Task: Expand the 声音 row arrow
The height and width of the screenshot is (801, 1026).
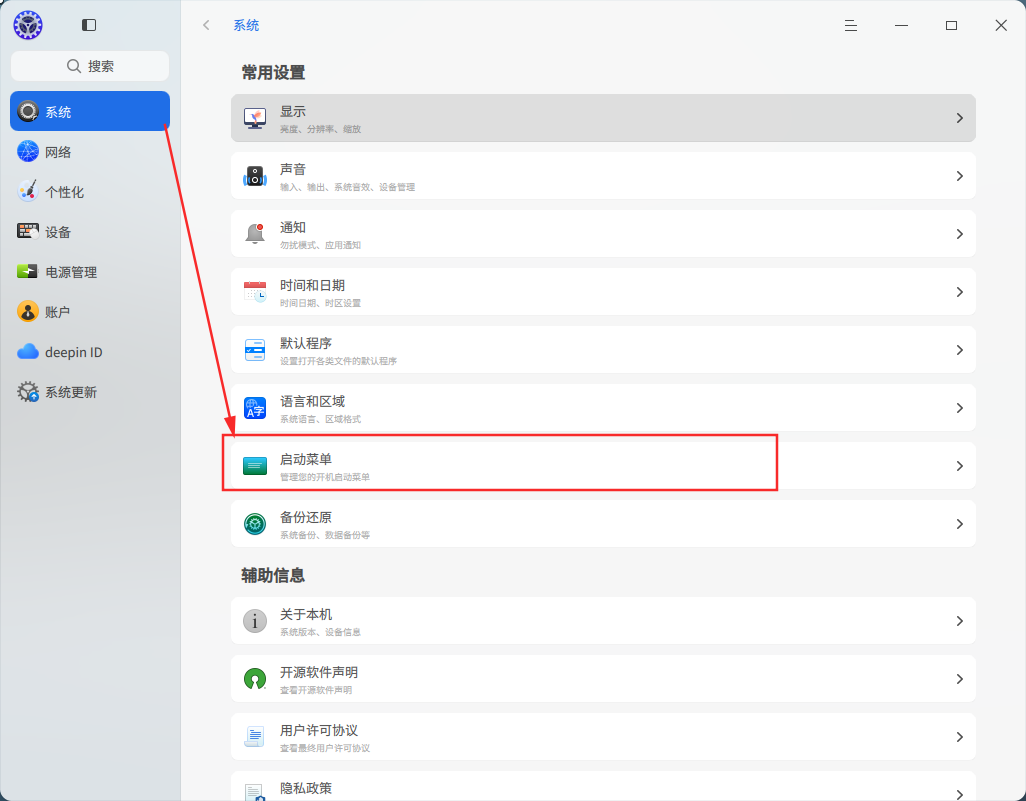Action: tap(959, 176)
